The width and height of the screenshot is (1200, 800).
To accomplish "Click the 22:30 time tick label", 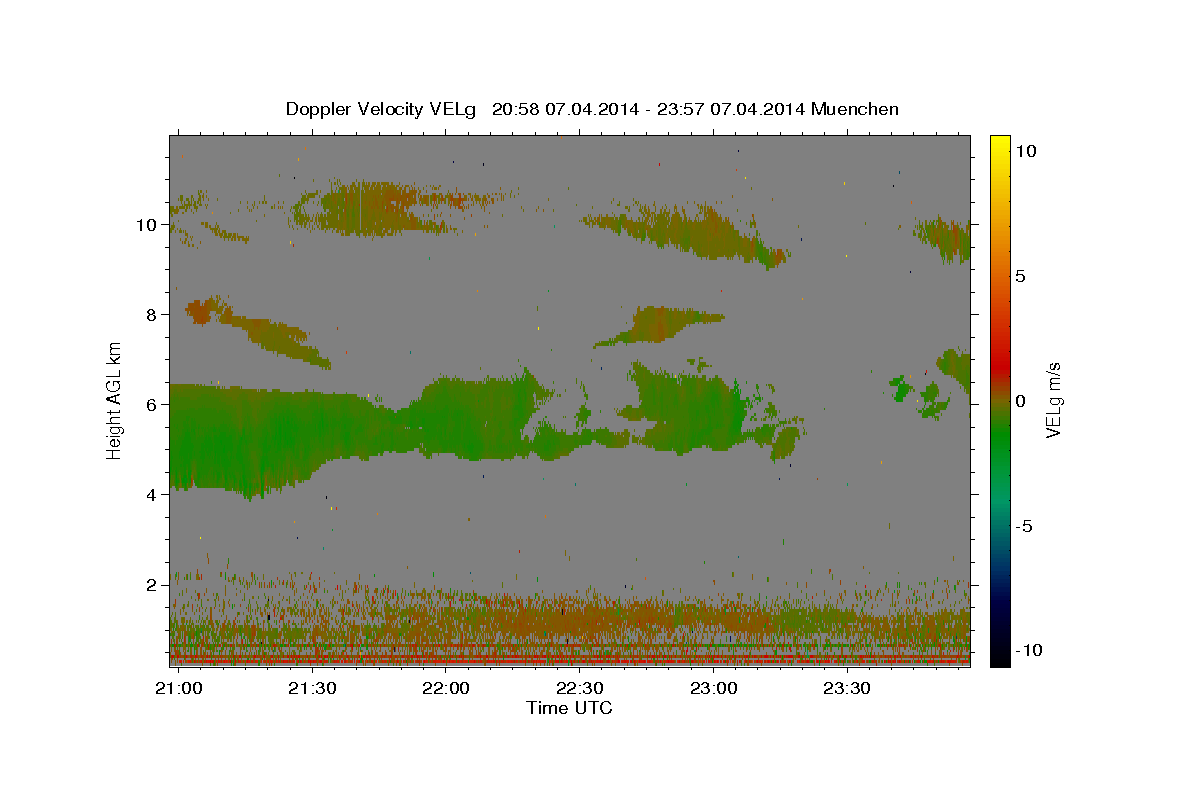I will [579, 689].
